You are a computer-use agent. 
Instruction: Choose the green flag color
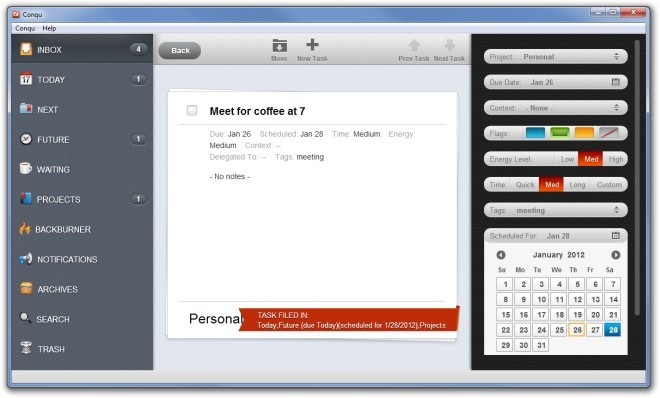[560, 133]
